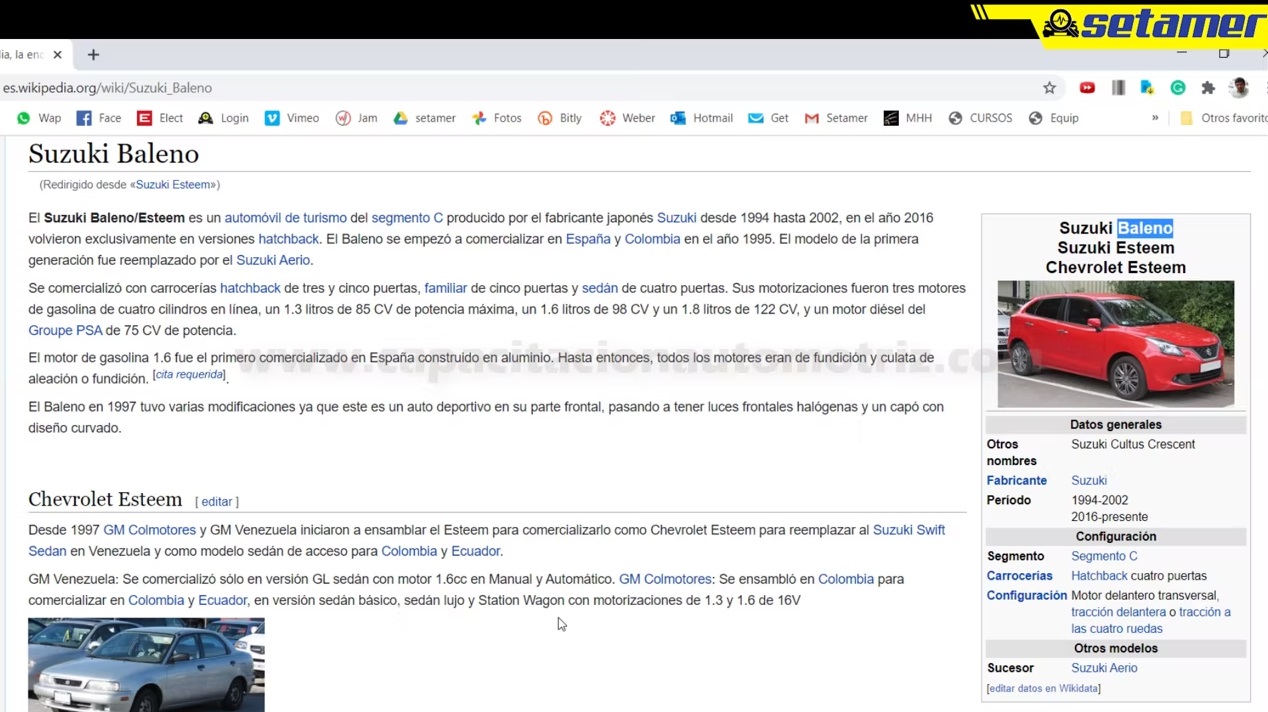1268x712 pixels.
Task: Open the Hotmail bookmark
Action: pos(702,118)
